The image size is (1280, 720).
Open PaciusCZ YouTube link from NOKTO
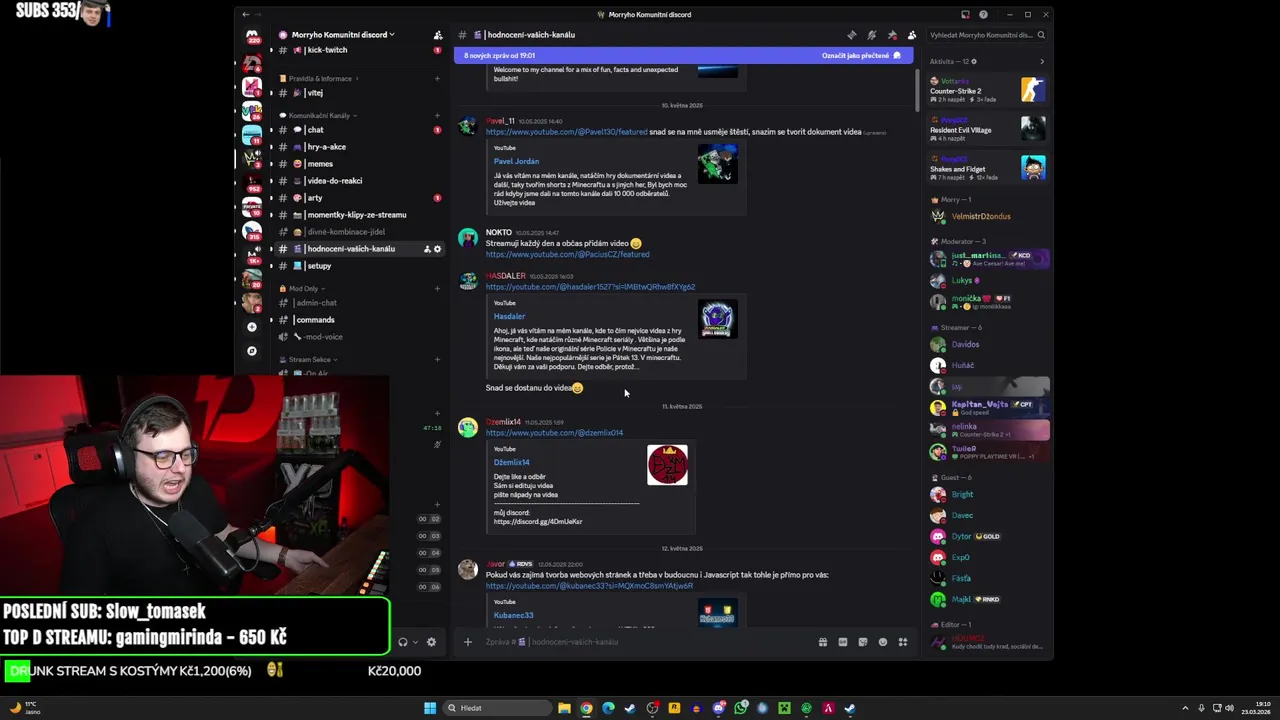[x=567, y=254]
